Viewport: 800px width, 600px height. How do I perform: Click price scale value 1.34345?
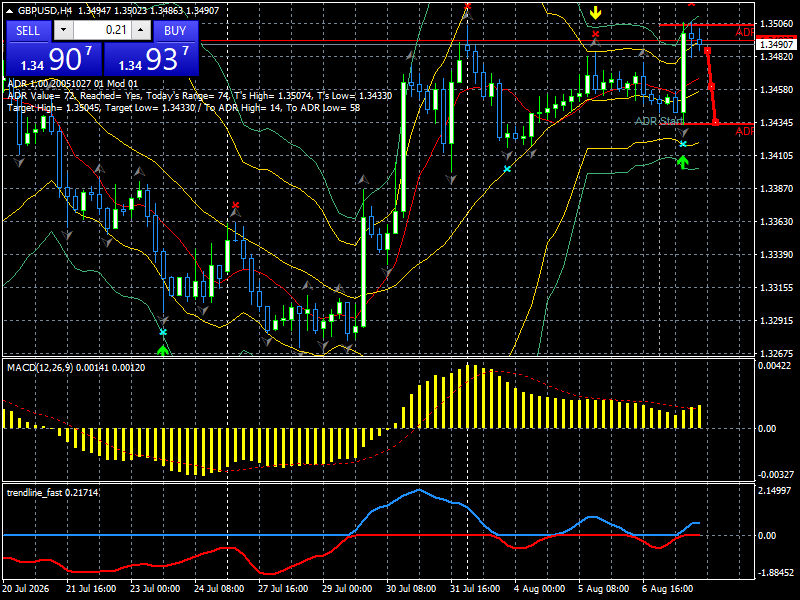click(x=777, y=122)
